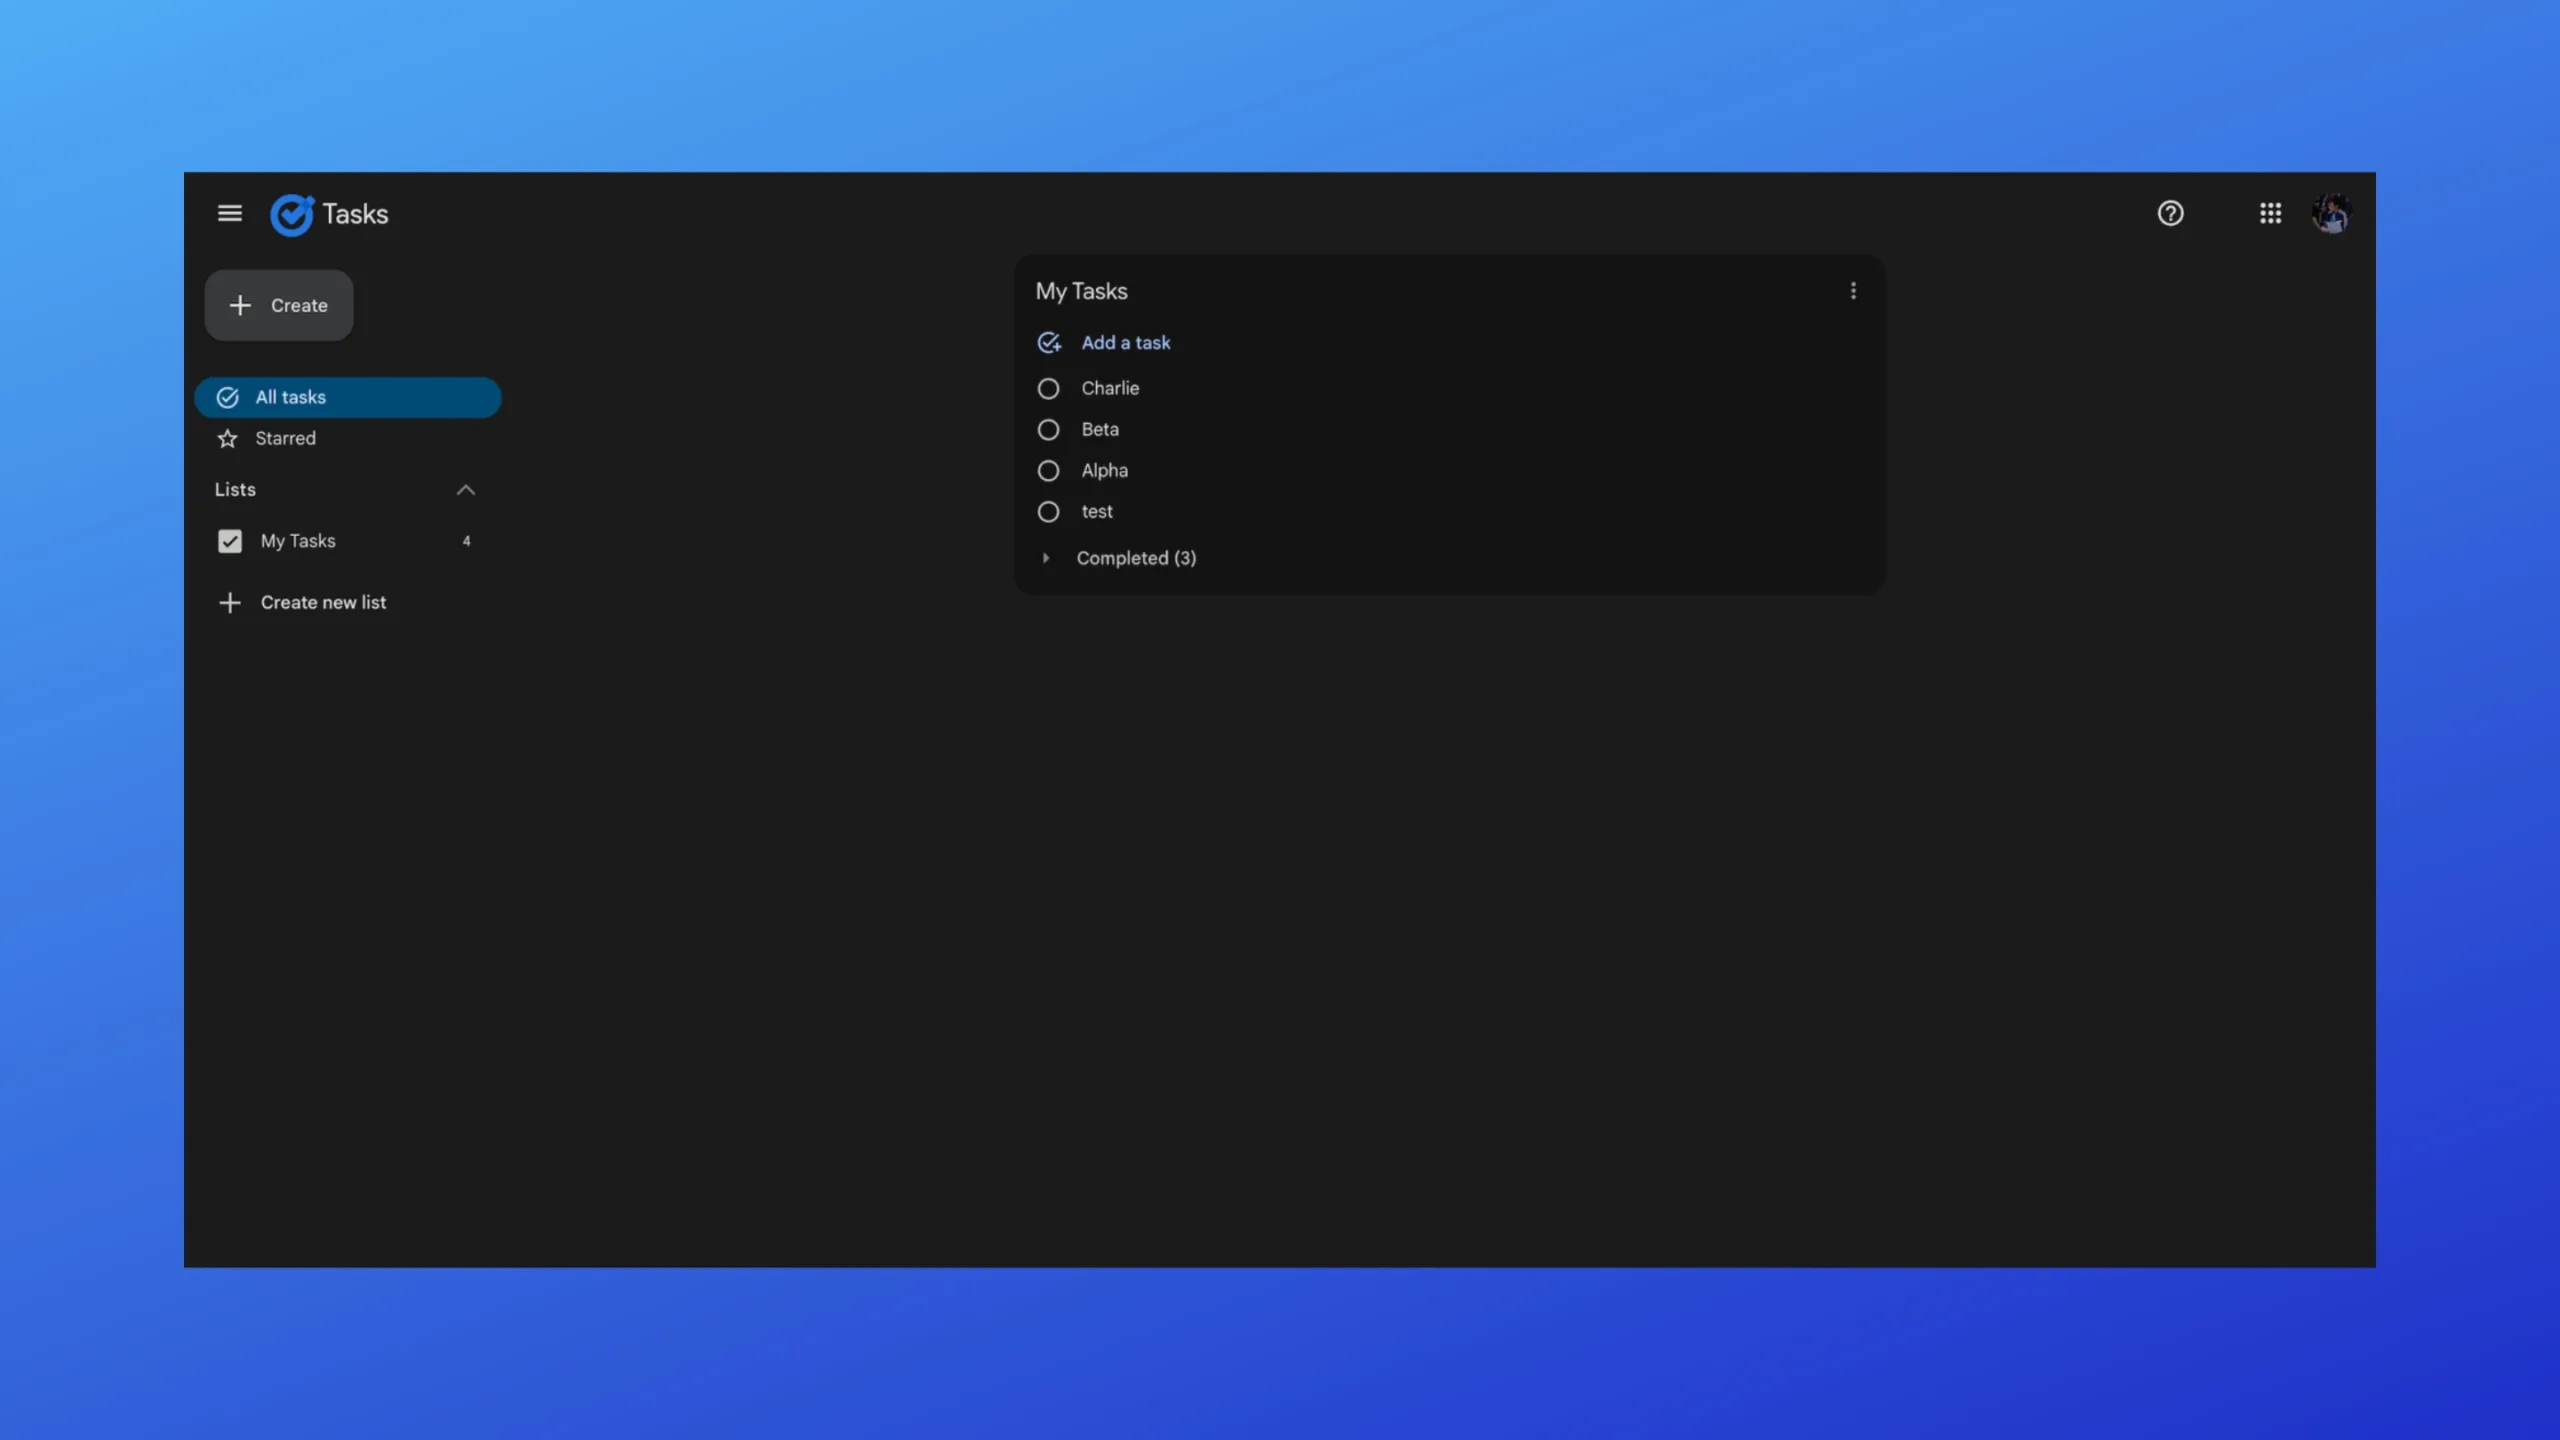This screenshot has height=1440, width=2560.
Task: Click the Lists section header label
Action: (x=235, y=489)
